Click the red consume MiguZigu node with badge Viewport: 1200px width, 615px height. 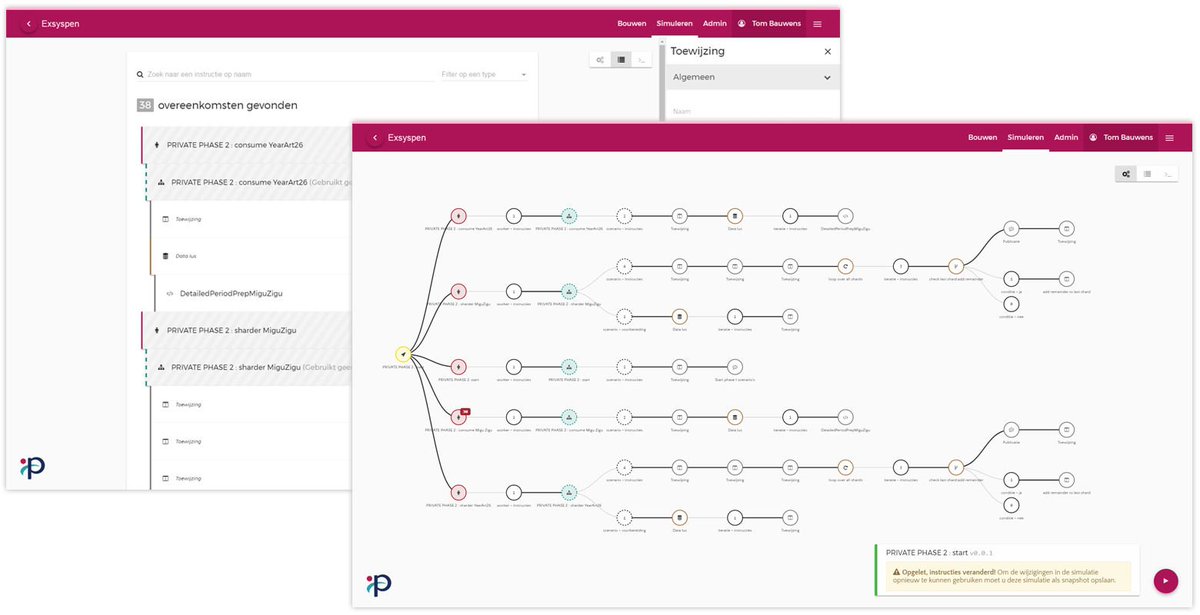[x=458, y=417]
